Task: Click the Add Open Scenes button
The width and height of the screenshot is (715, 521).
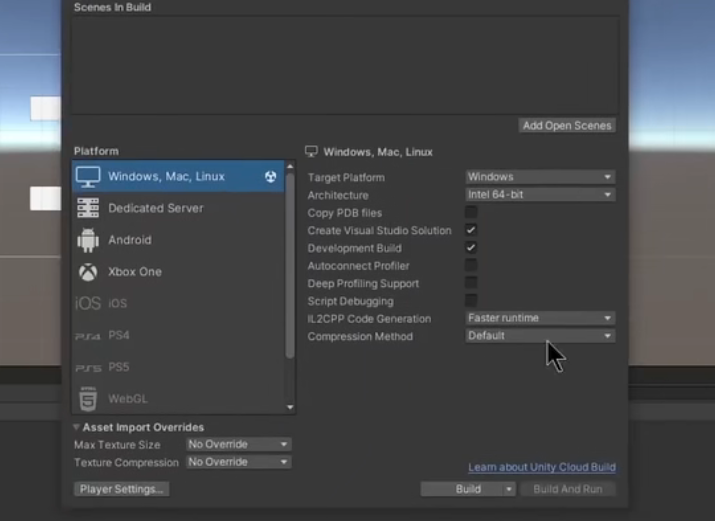Action: pos(567,126)
